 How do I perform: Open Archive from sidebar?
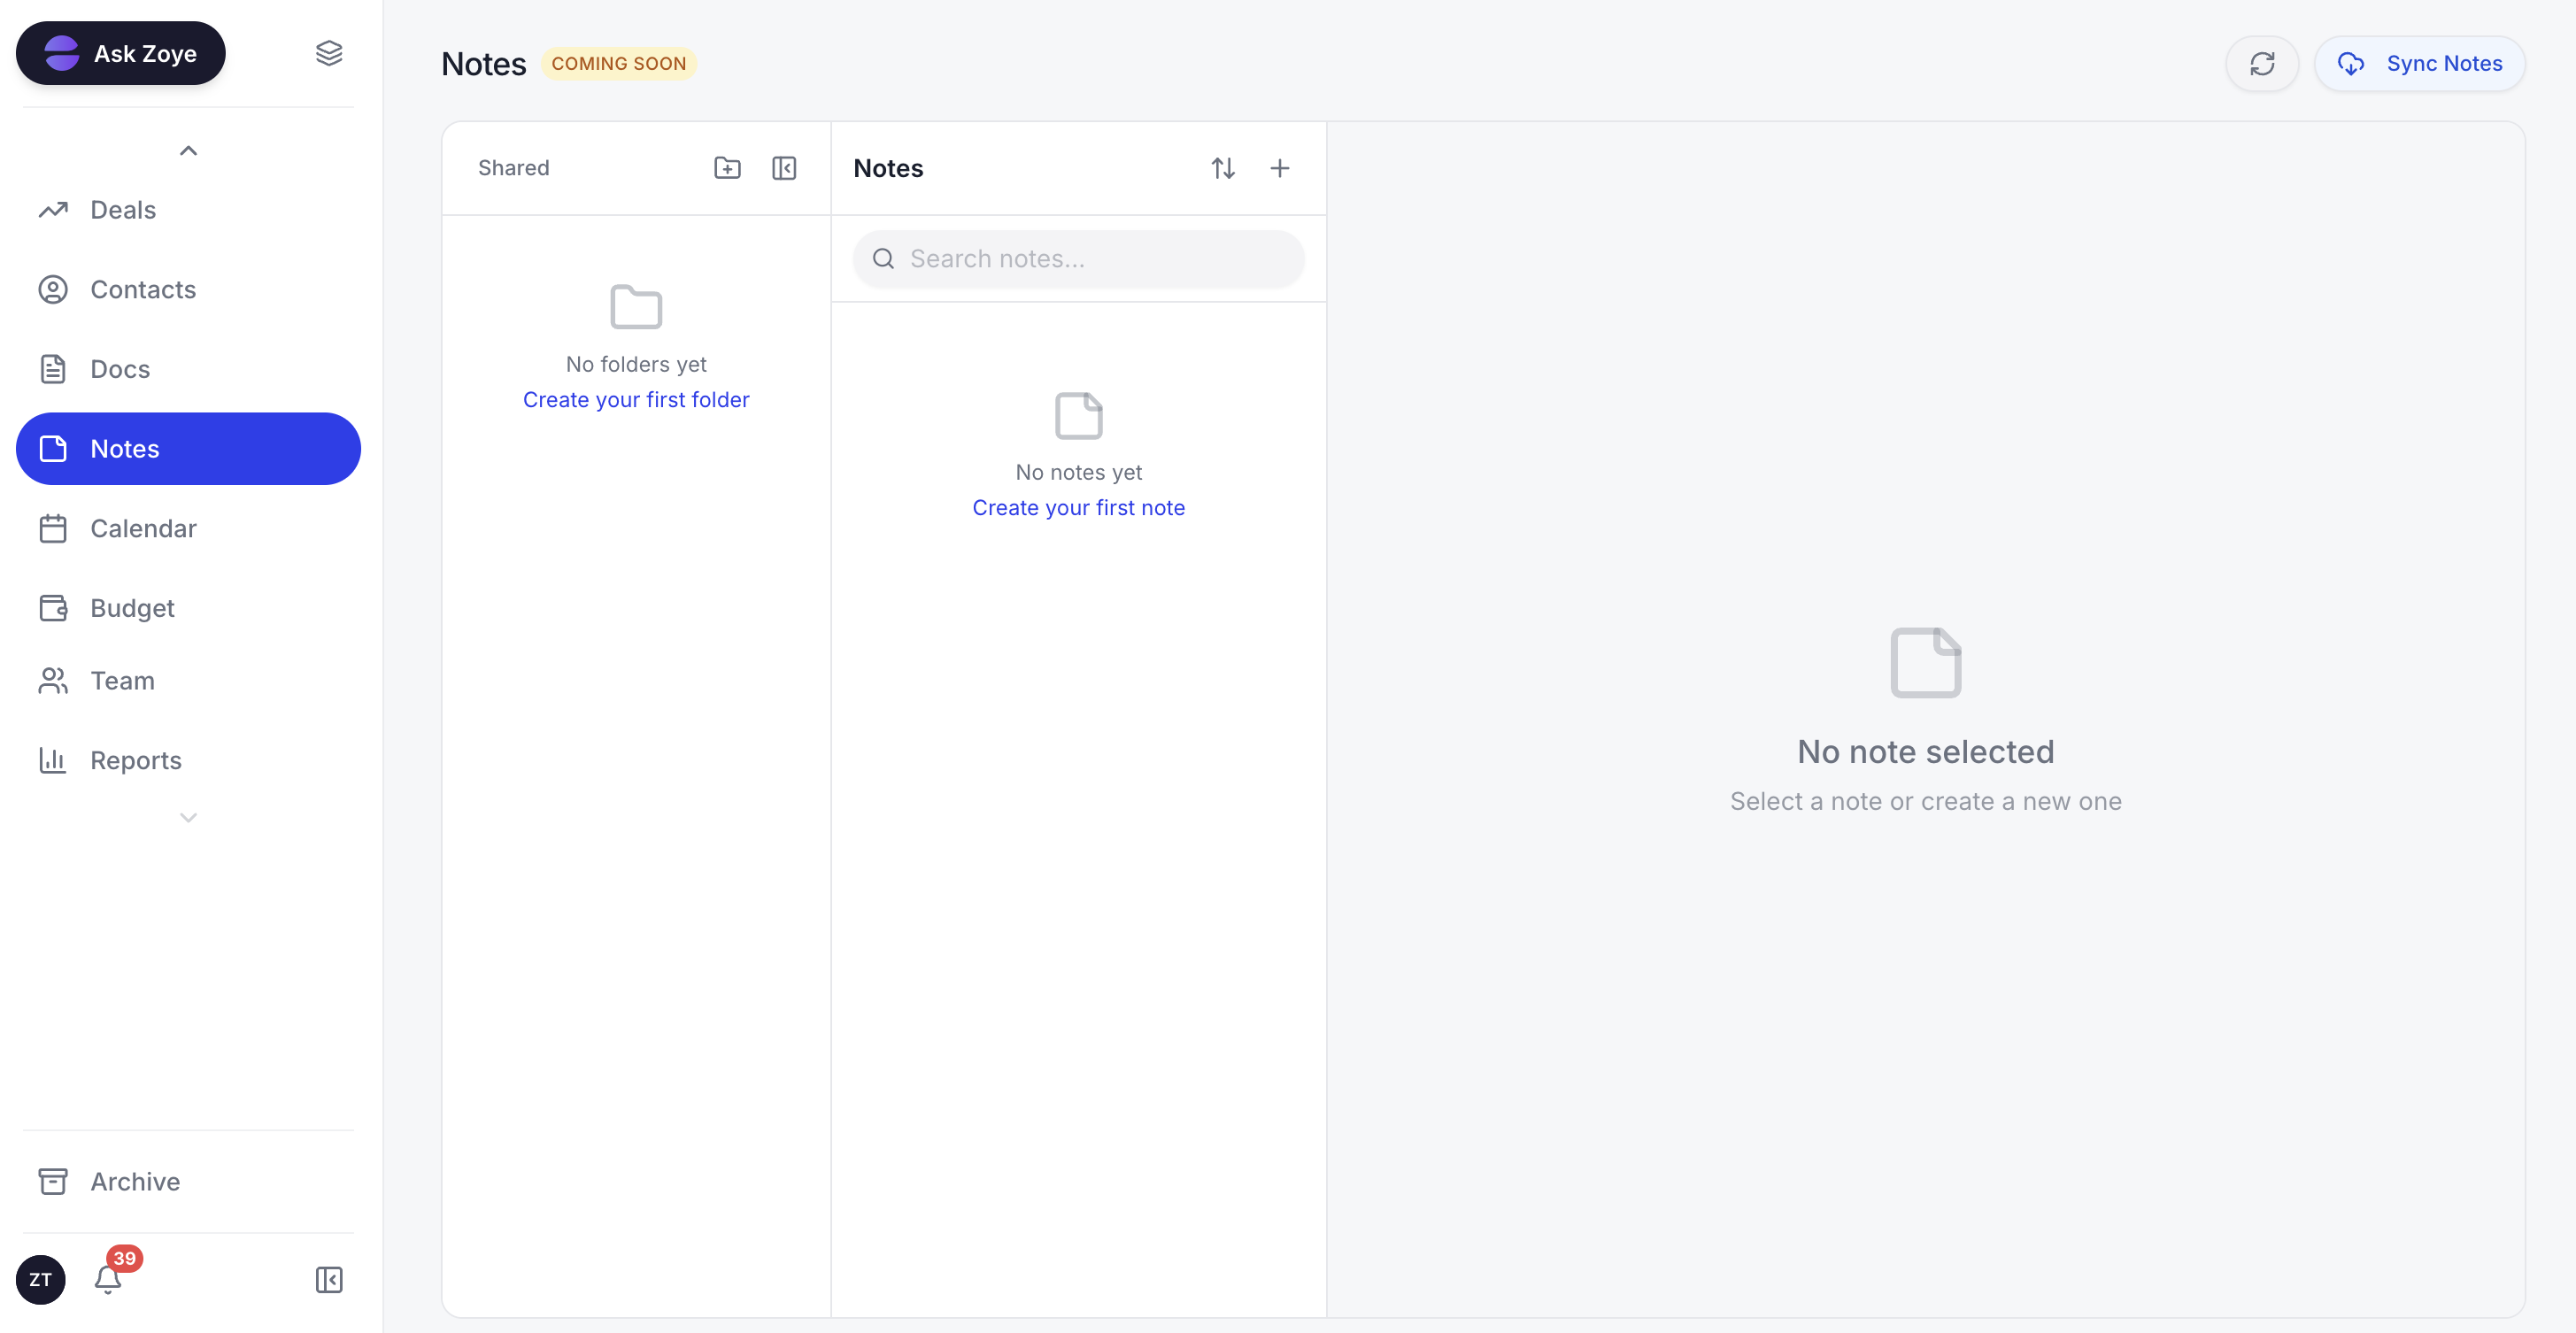[x=135, y=1181]
